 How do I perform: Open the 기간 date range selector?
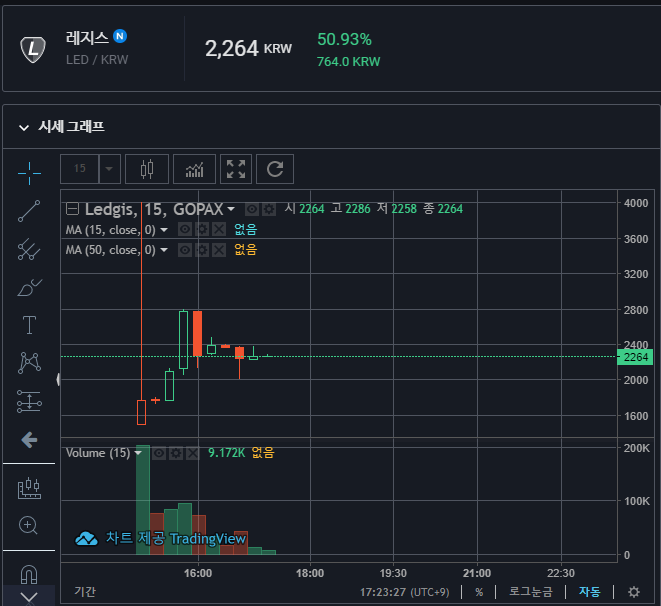point(85,592)
